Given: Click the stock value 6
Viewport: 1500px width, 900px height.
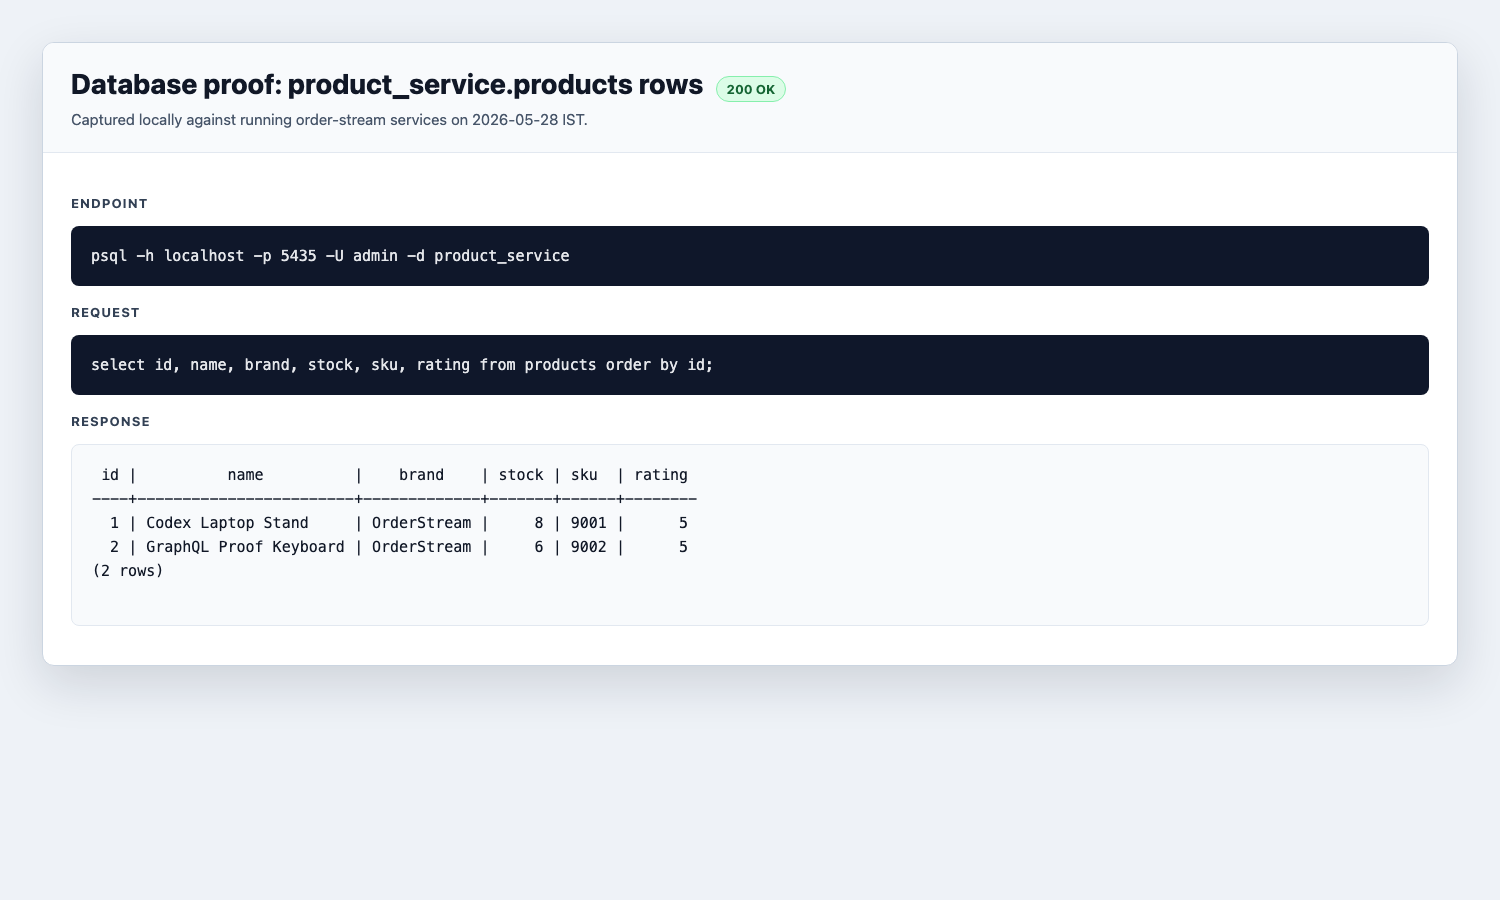Looking at the screenshot, I should pos(539,547).
